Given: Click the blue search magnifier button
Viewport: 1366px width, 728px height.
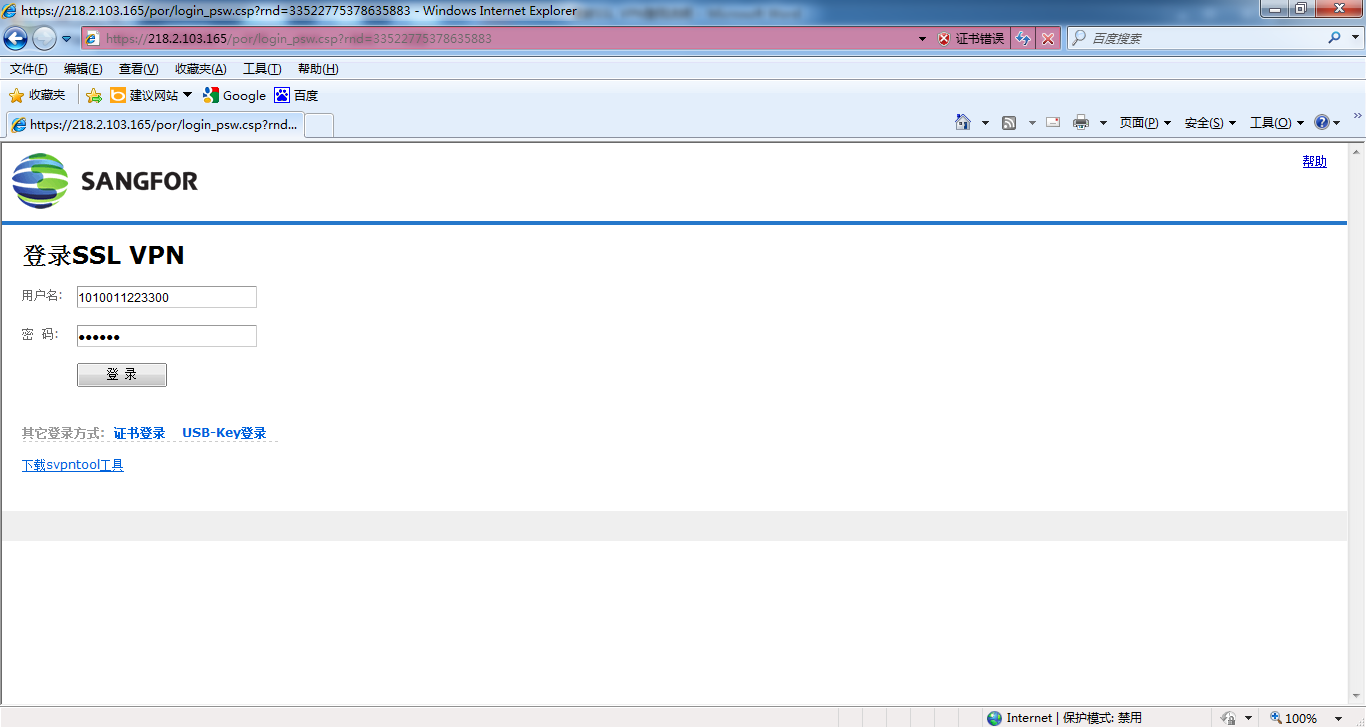Looking at the screenshot, I should click(x=1334, y=38).
